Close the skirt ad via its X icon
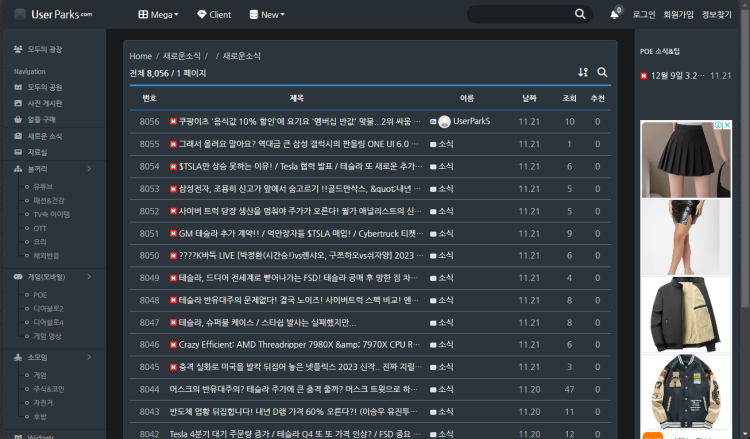 [x=727, y=126]
